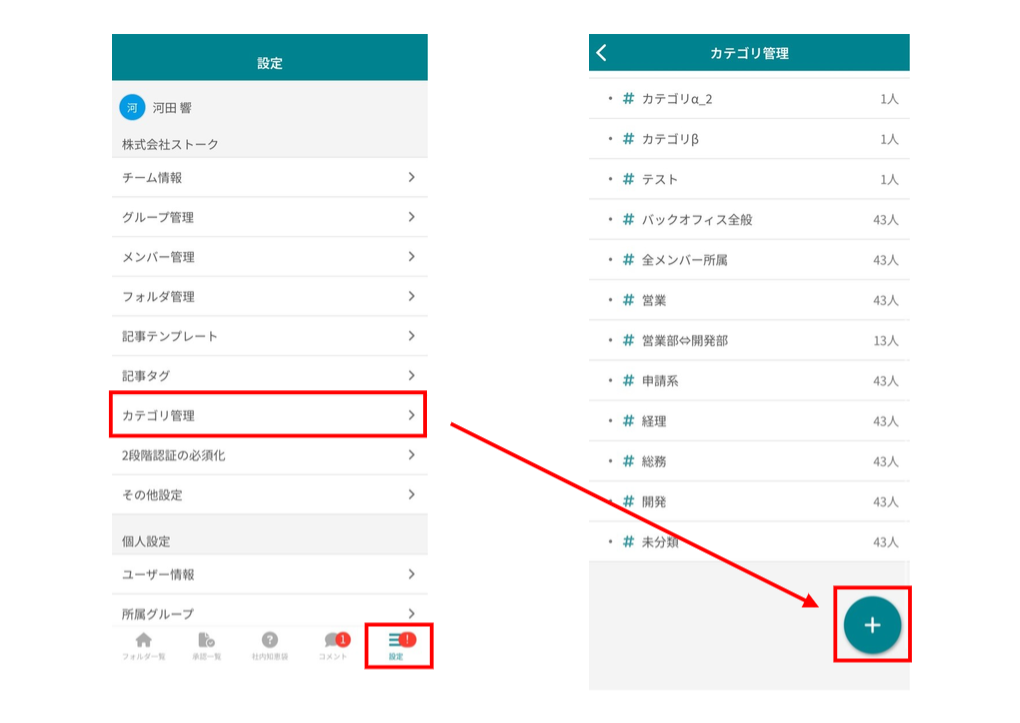Expand メンバー管理 chevron
Image resolution: width=1020 pixels, height=723 pixels.
[411, 256]
